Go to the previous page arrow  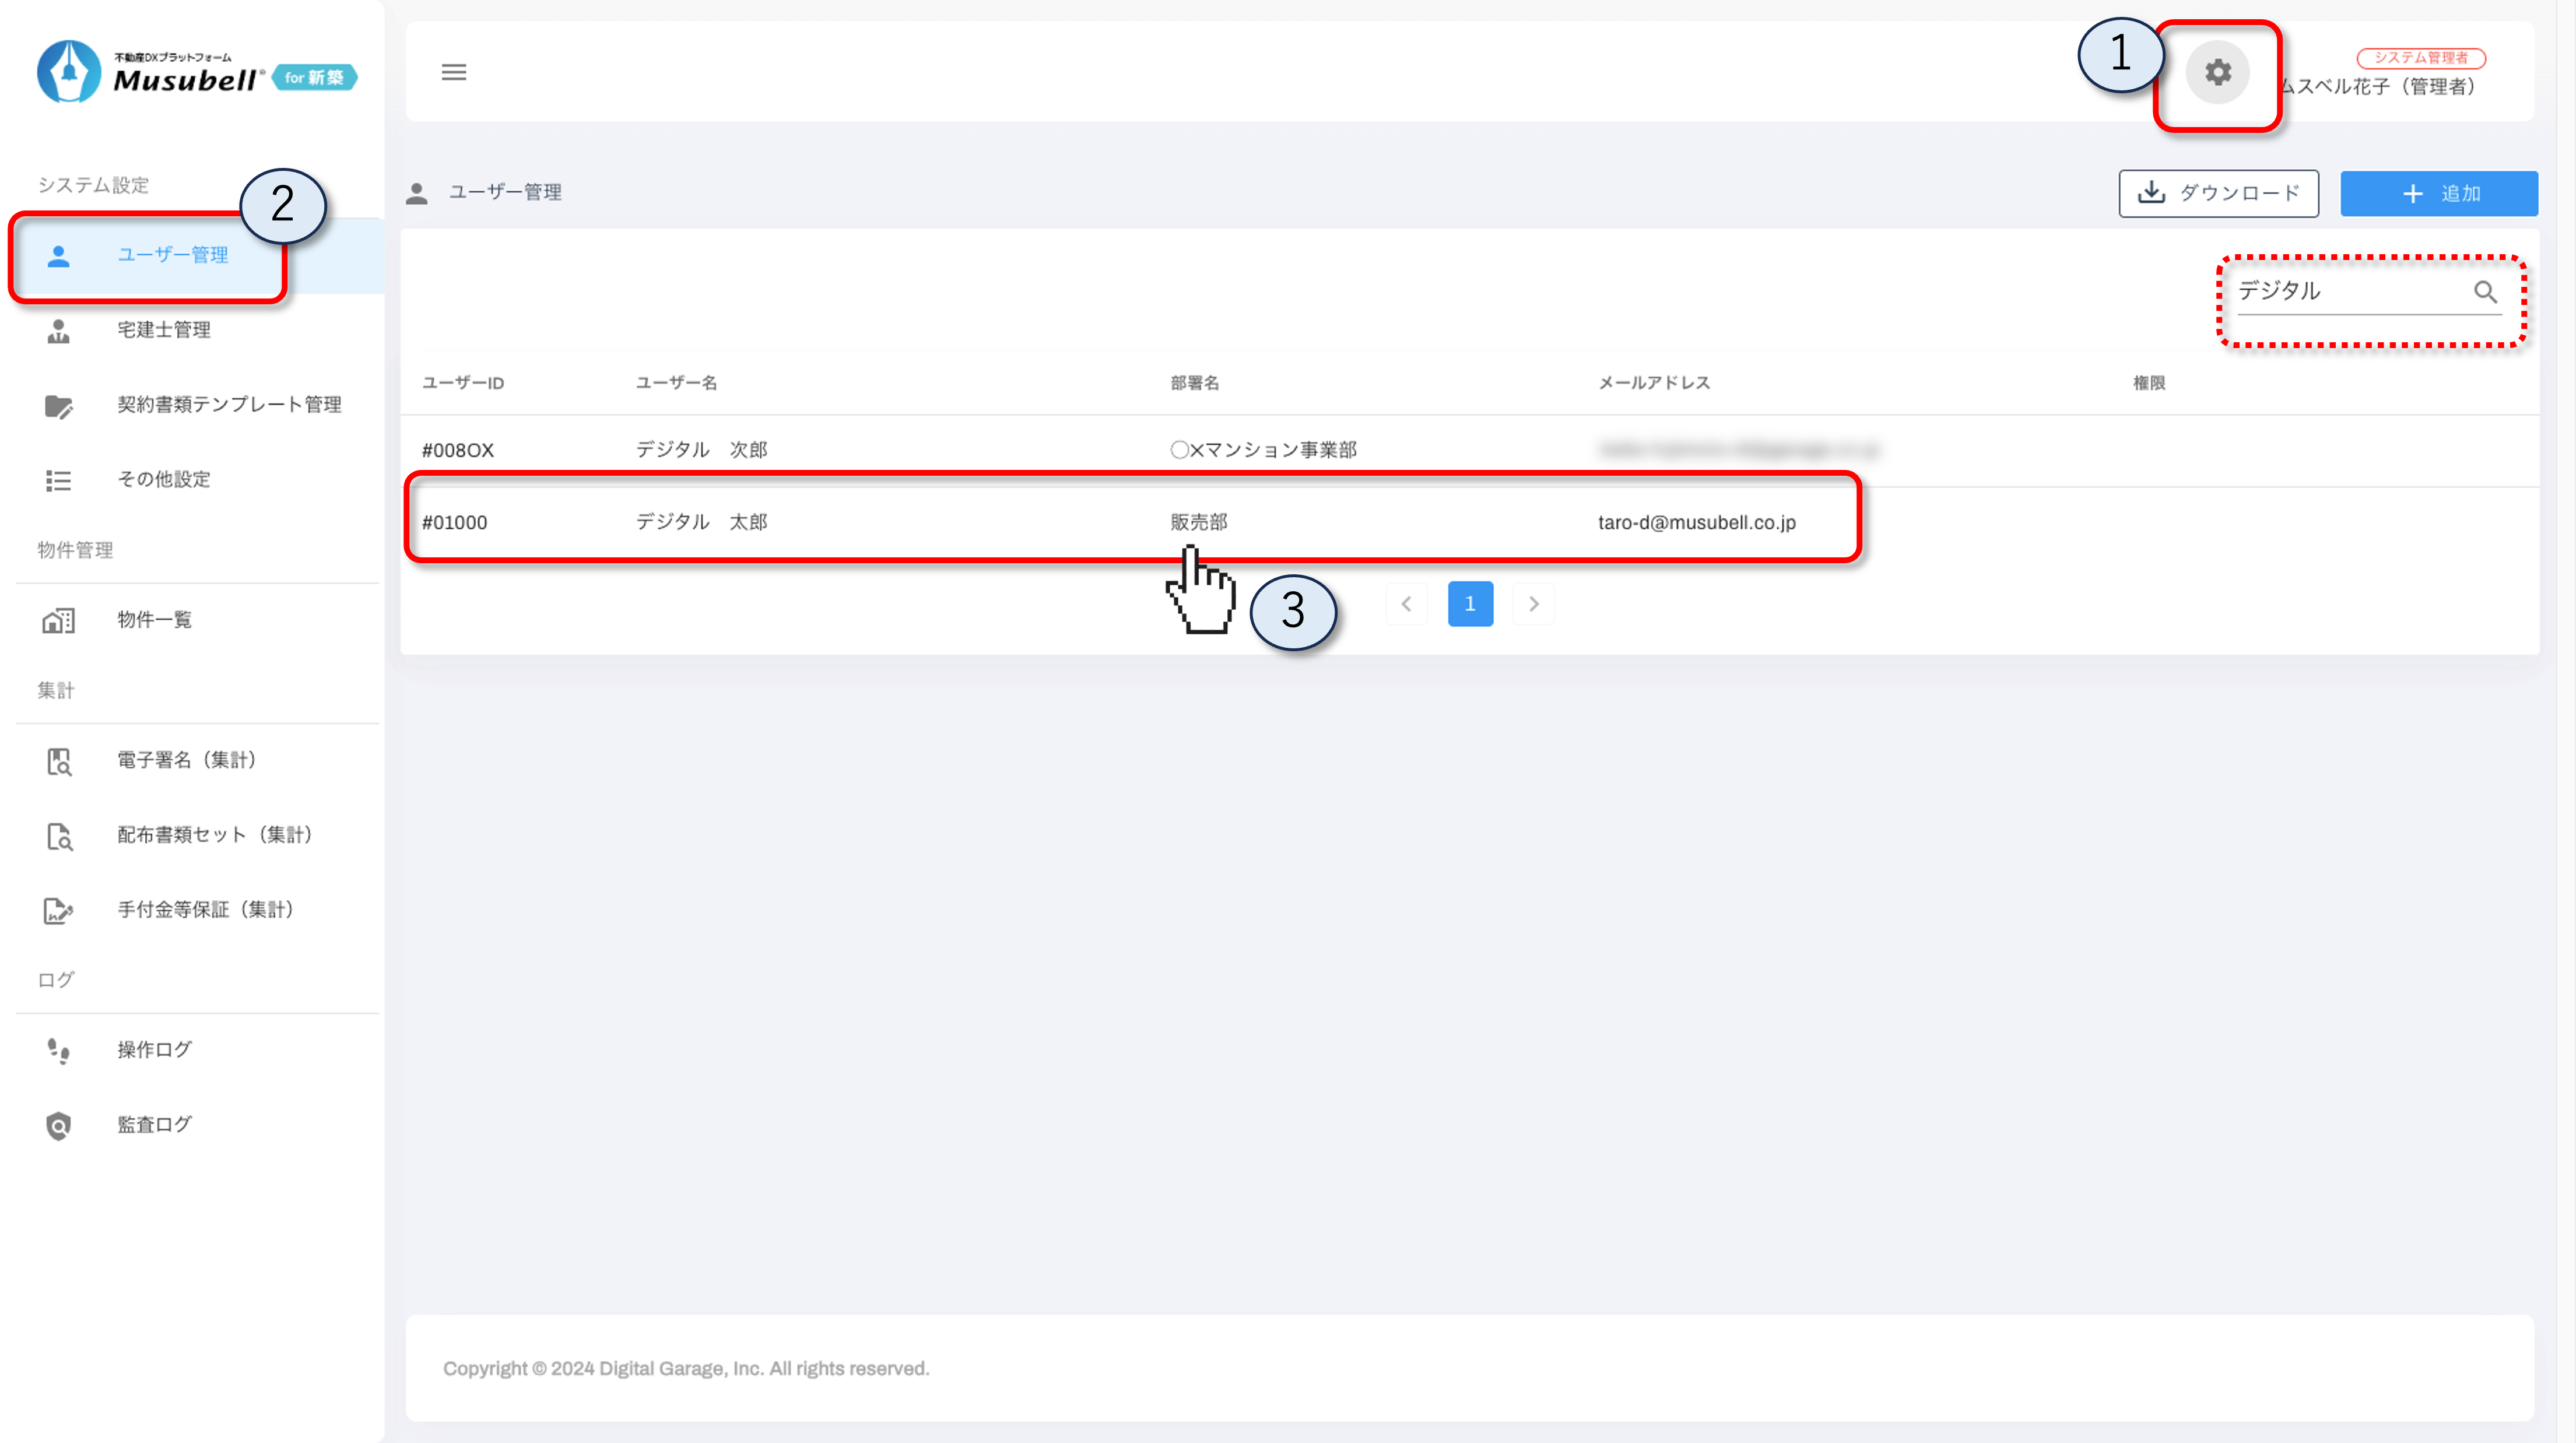[x=1406, y=604]
